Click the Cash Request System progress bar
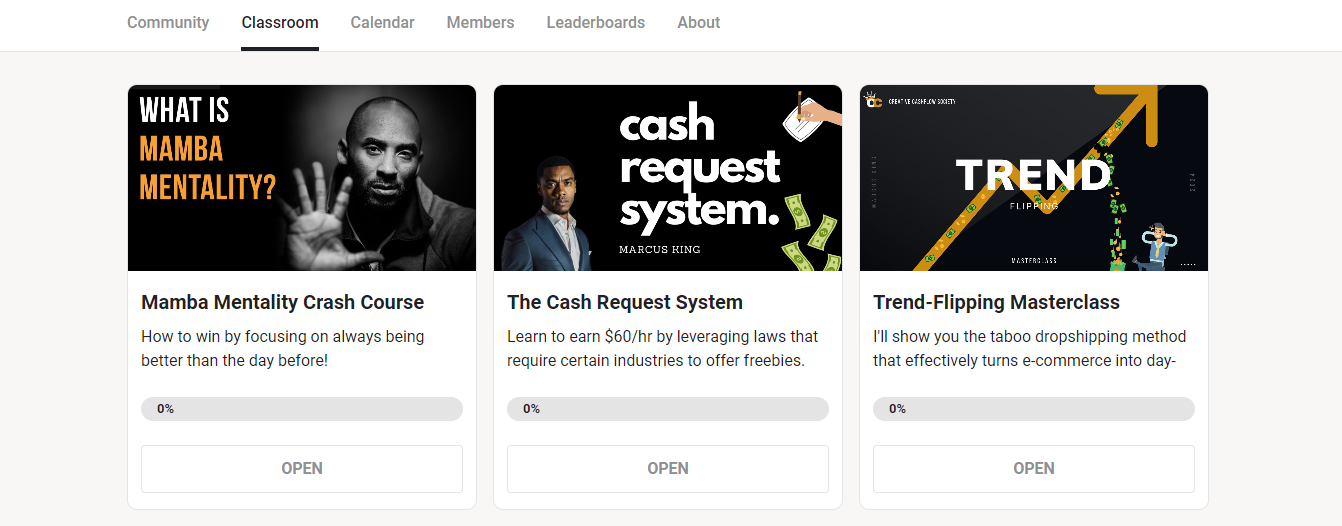Screen dimensions: 1342x526 pos(668,409)
